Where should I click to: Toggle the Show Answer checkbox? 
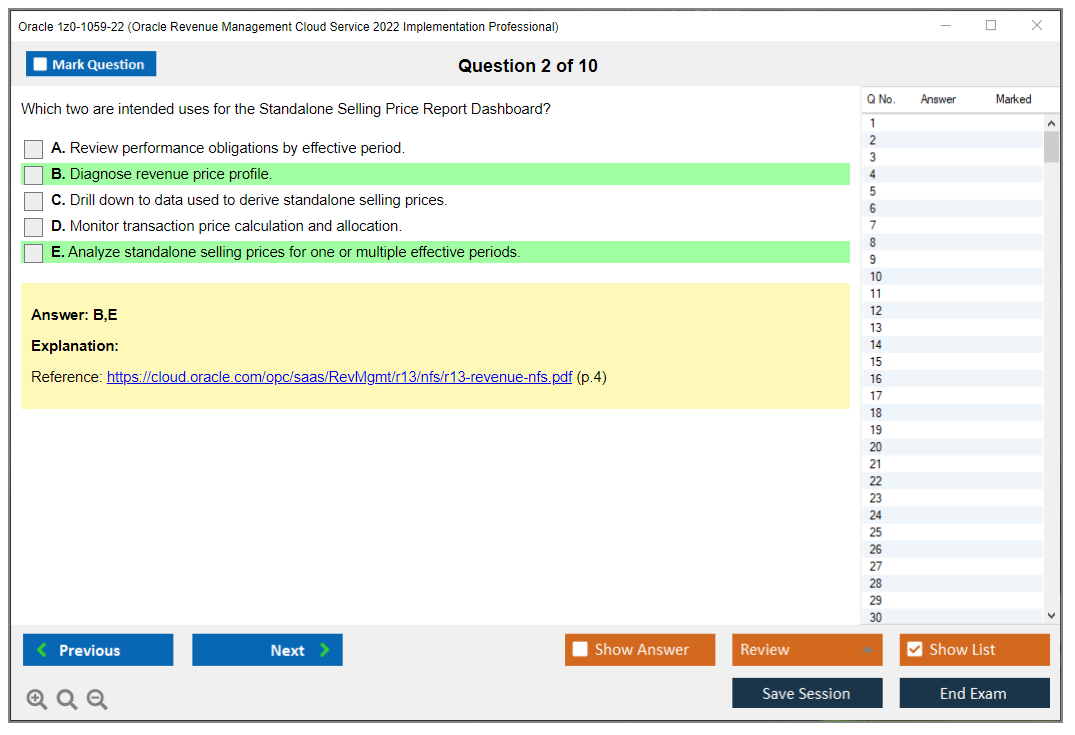click(x=580, y=650)
